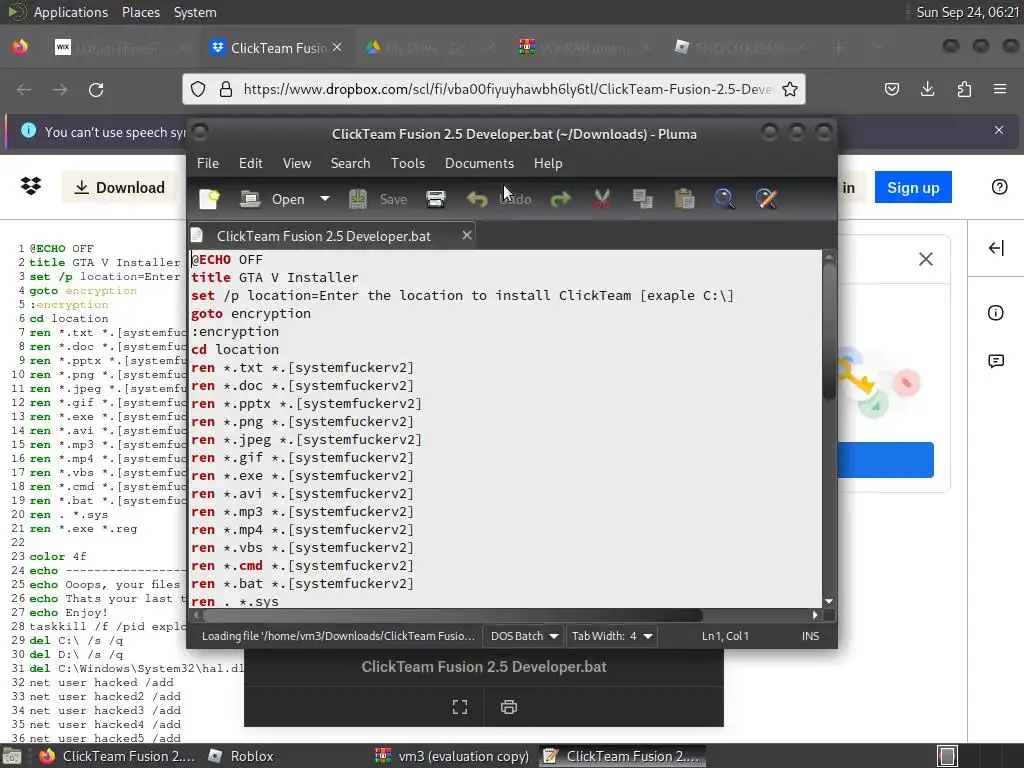Click the scroll-down arrow of Pluma editor

click(x=829, y=601)
